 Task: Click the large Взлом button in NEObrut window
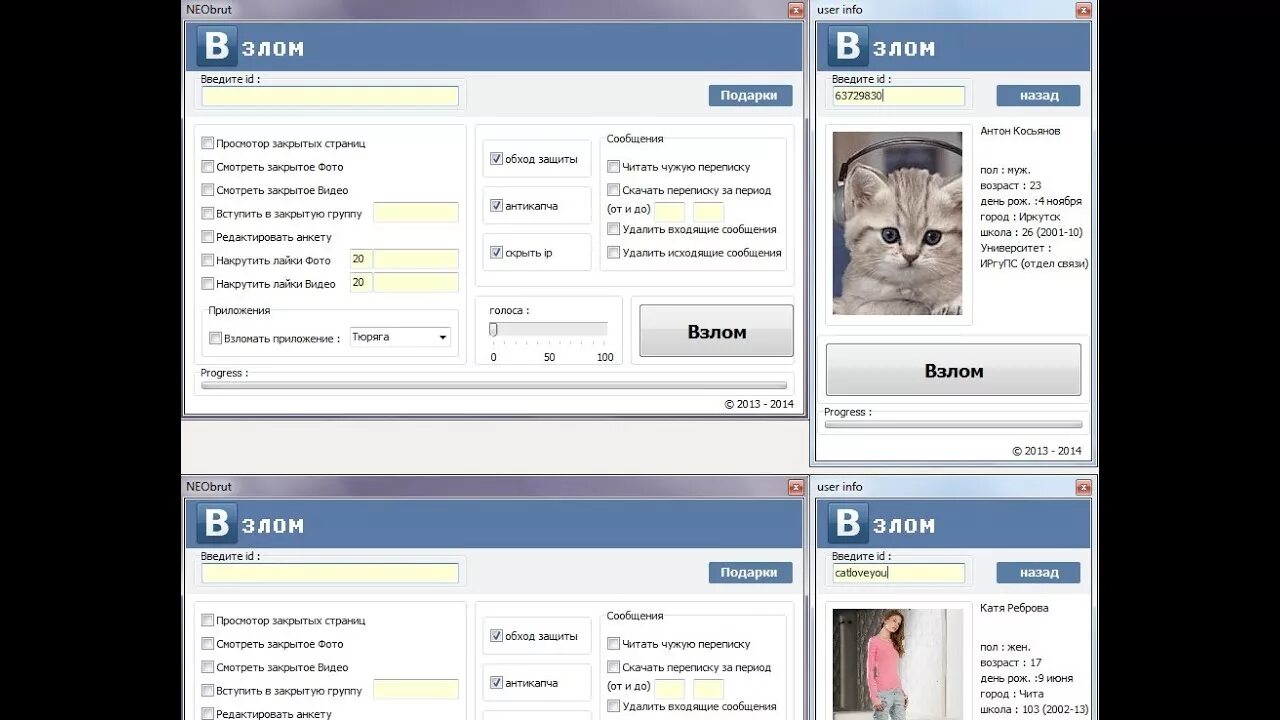click(716, 331)
